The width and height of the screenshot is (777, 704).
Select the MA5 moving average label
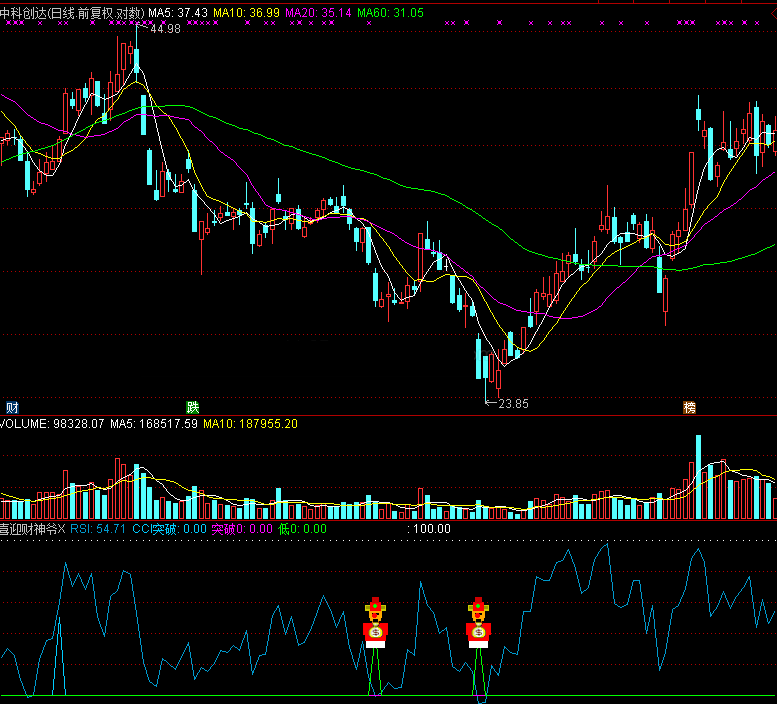tap(177, 12)
